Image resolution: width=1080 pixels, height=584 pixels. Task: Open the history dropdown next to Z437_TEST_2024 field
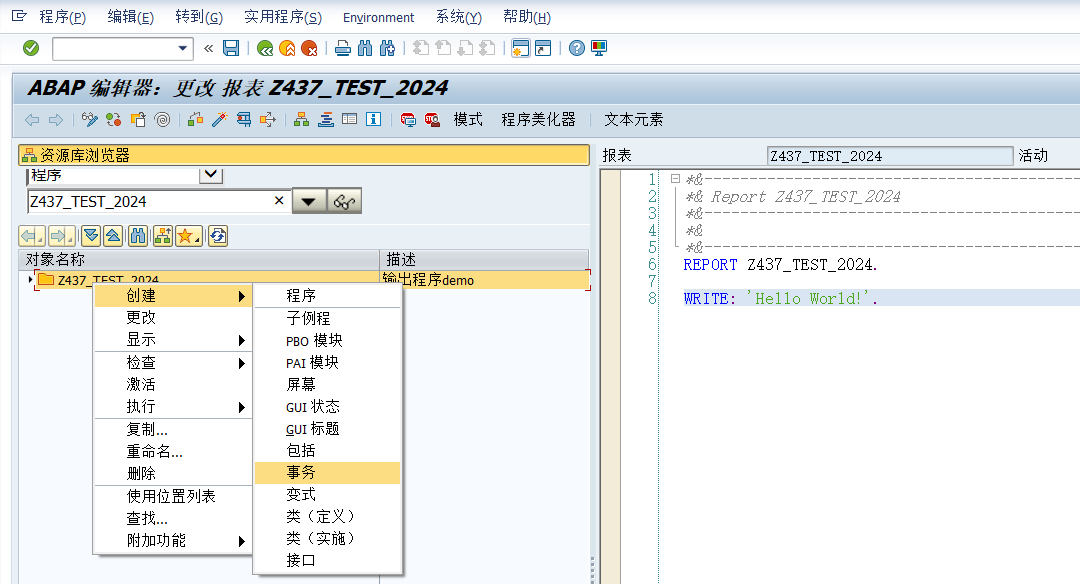(308, 201)
